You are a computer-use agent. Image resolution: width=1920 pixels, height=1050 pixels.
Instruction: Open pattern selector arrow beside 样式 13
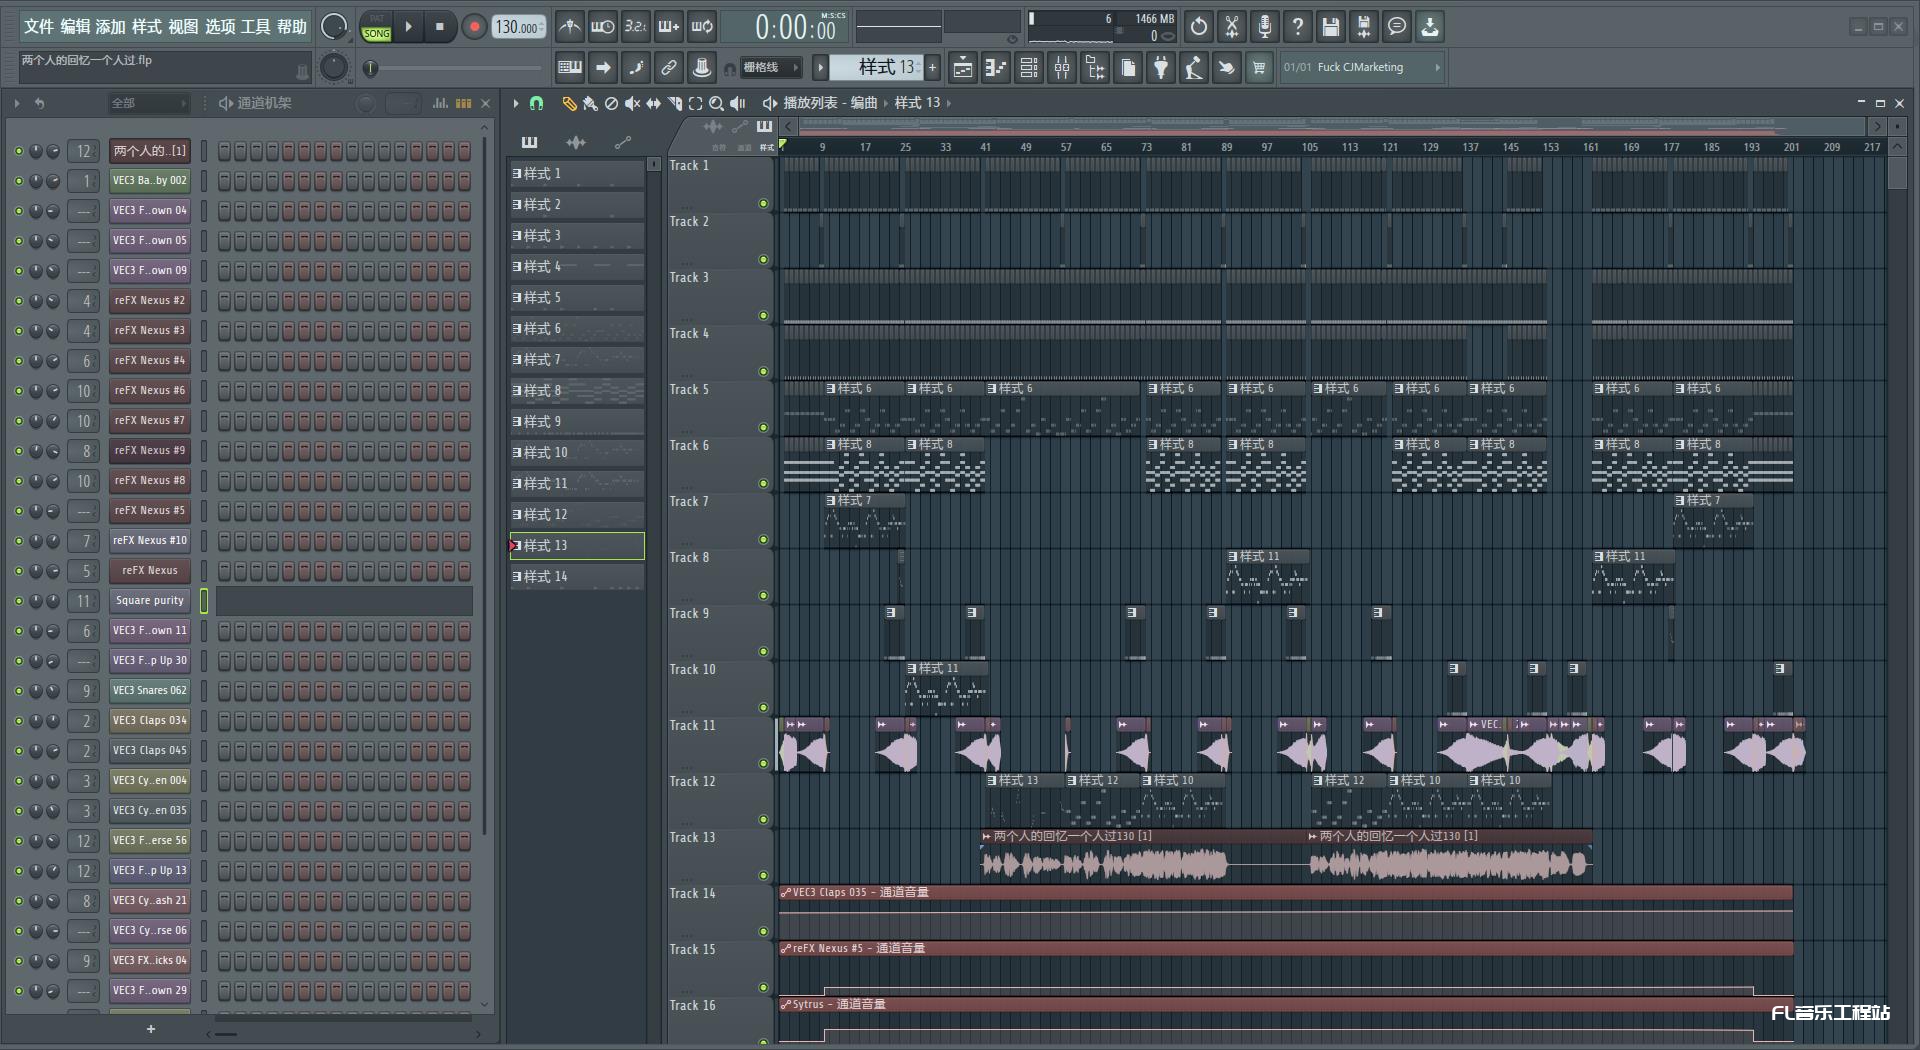(x=820, y=68)
